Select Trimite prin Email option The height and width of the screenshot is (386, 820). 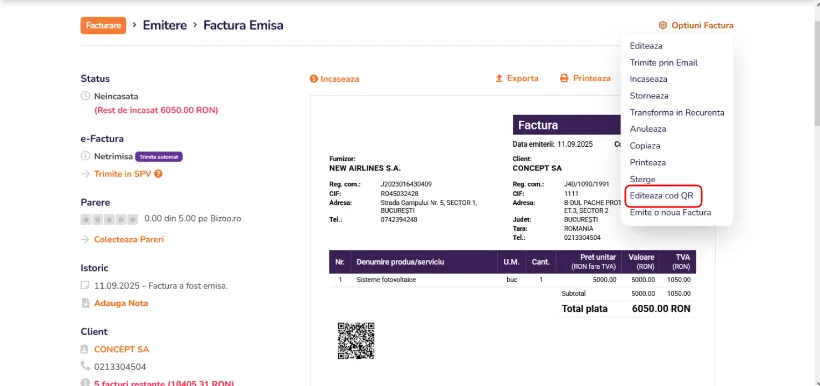coord(664,63)
